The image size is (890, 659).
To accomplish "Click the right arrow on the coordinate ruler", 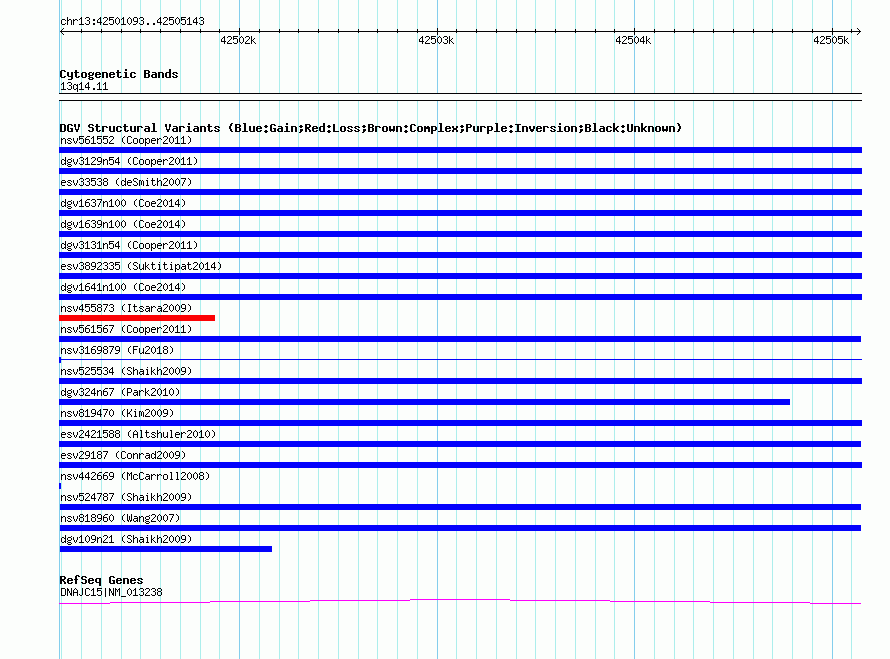I will (858, 32).
